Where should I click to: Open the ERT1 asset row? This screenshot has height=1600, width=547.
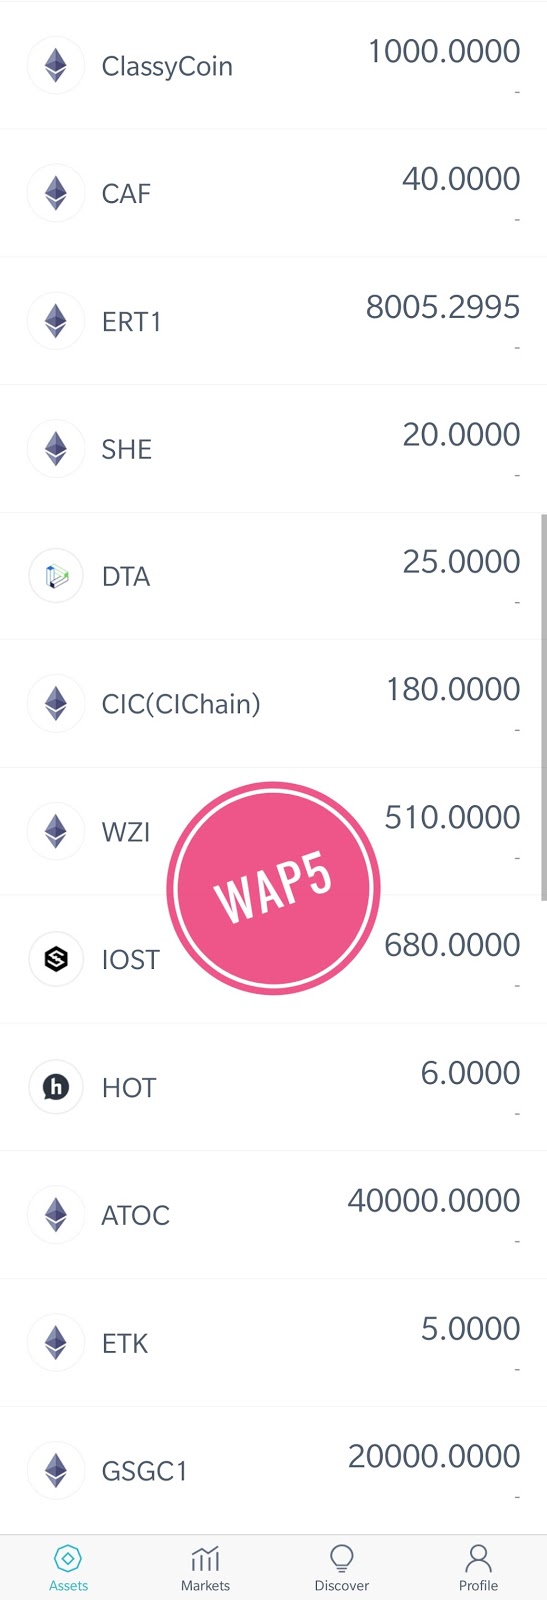click(x=273, y=321)
